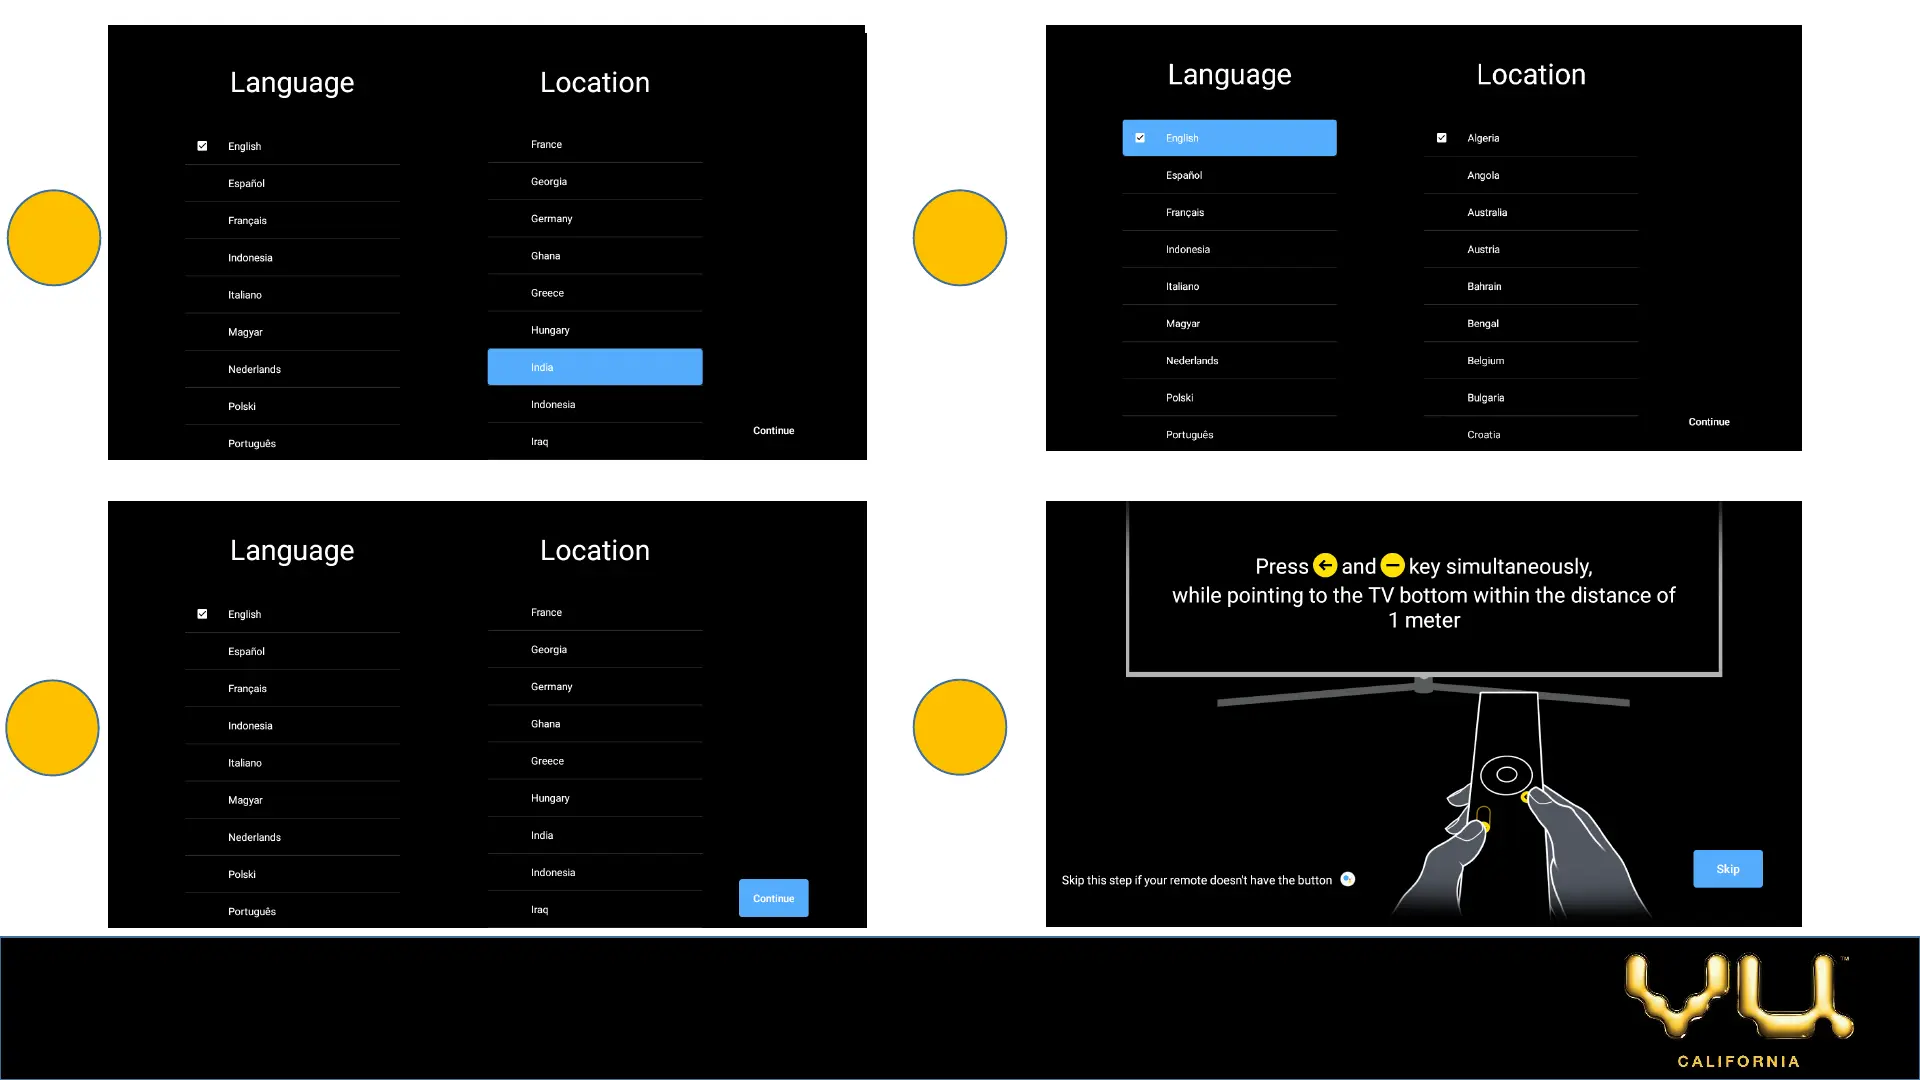Screen dimensions: 1920x1080
Task: Click the yellow back-arrow key icon
Action: [1325, 566]
